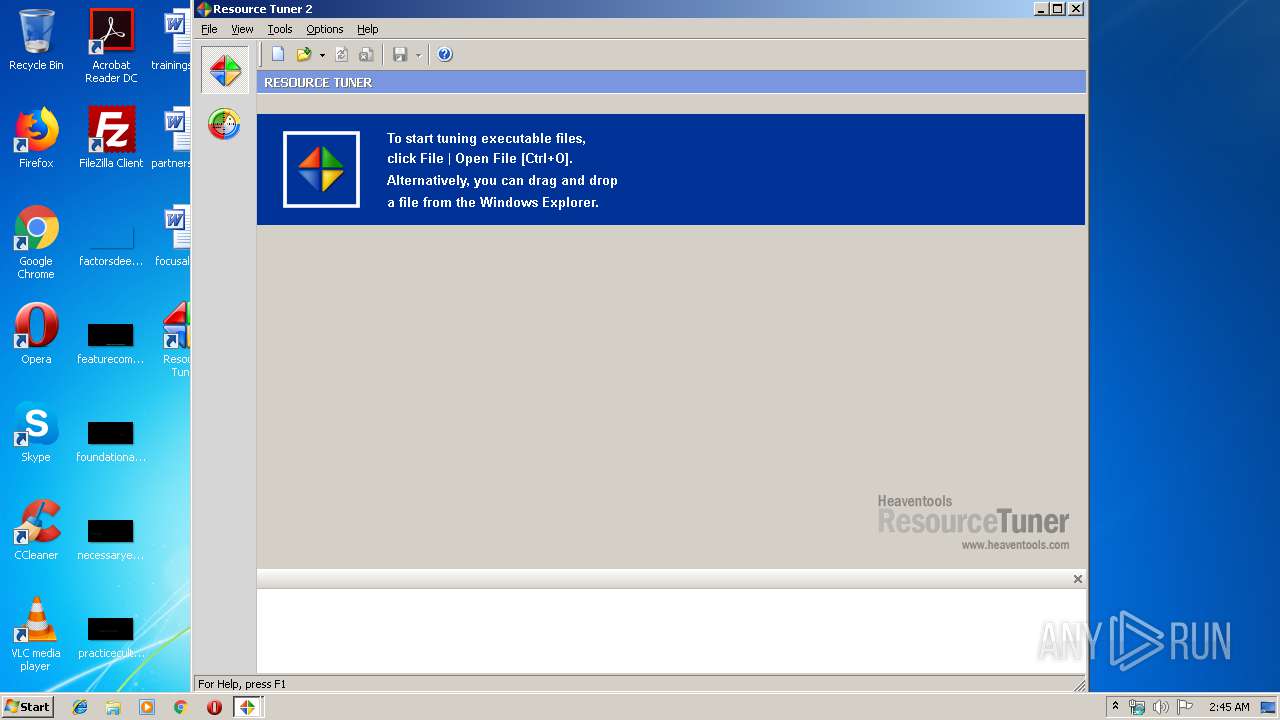Open the View menu
This screenshot has height=720, width=1280.
click(x=242, y=29)
